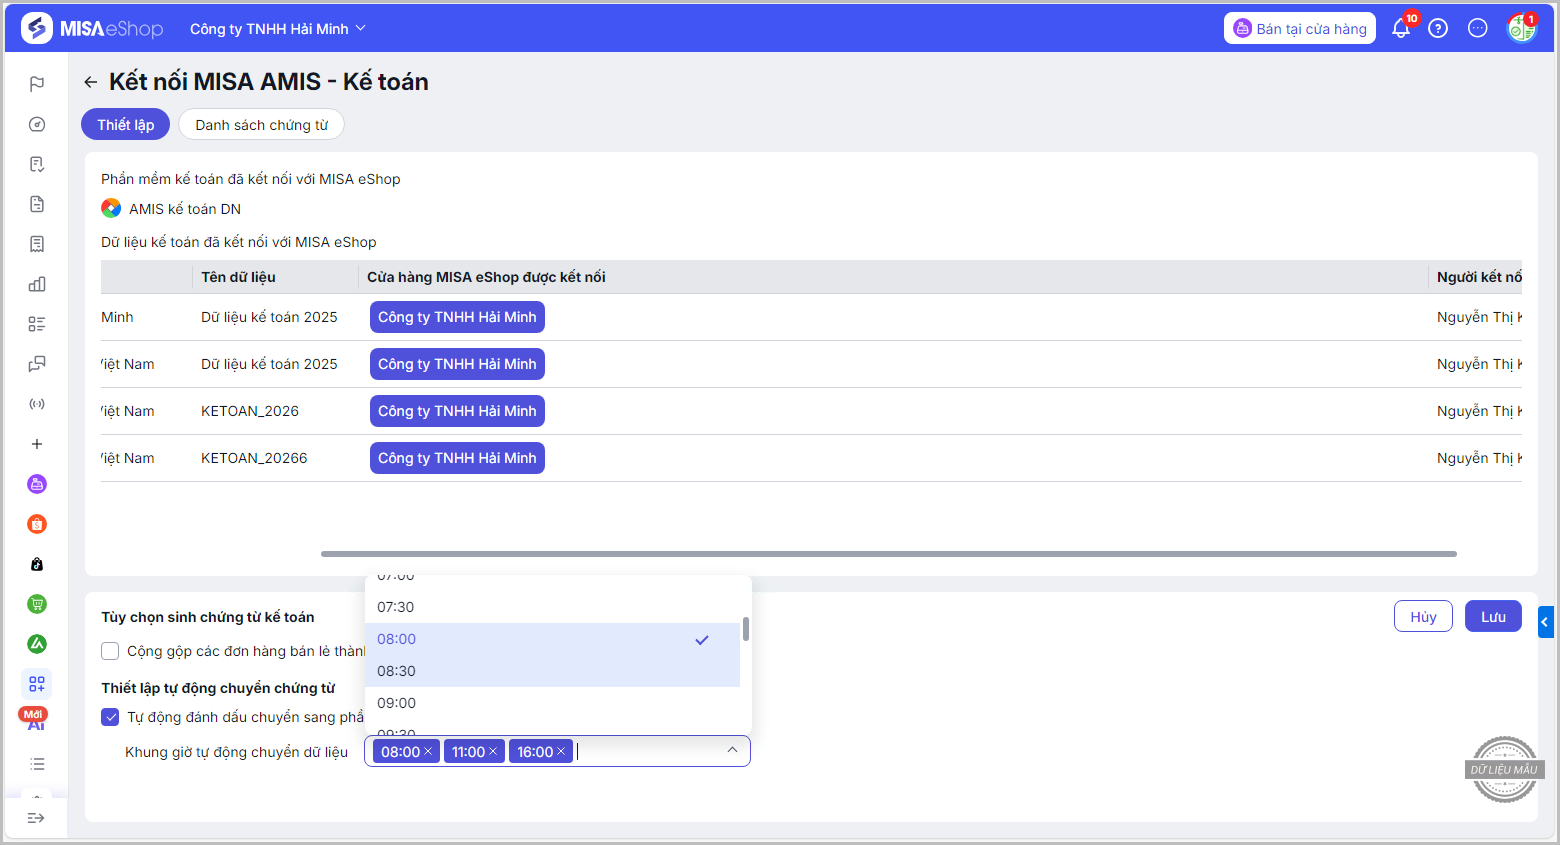The height and width of the screenshot is (845, 1560).
Task: Click the chat messages icon in header
Action: [1477, 29]
